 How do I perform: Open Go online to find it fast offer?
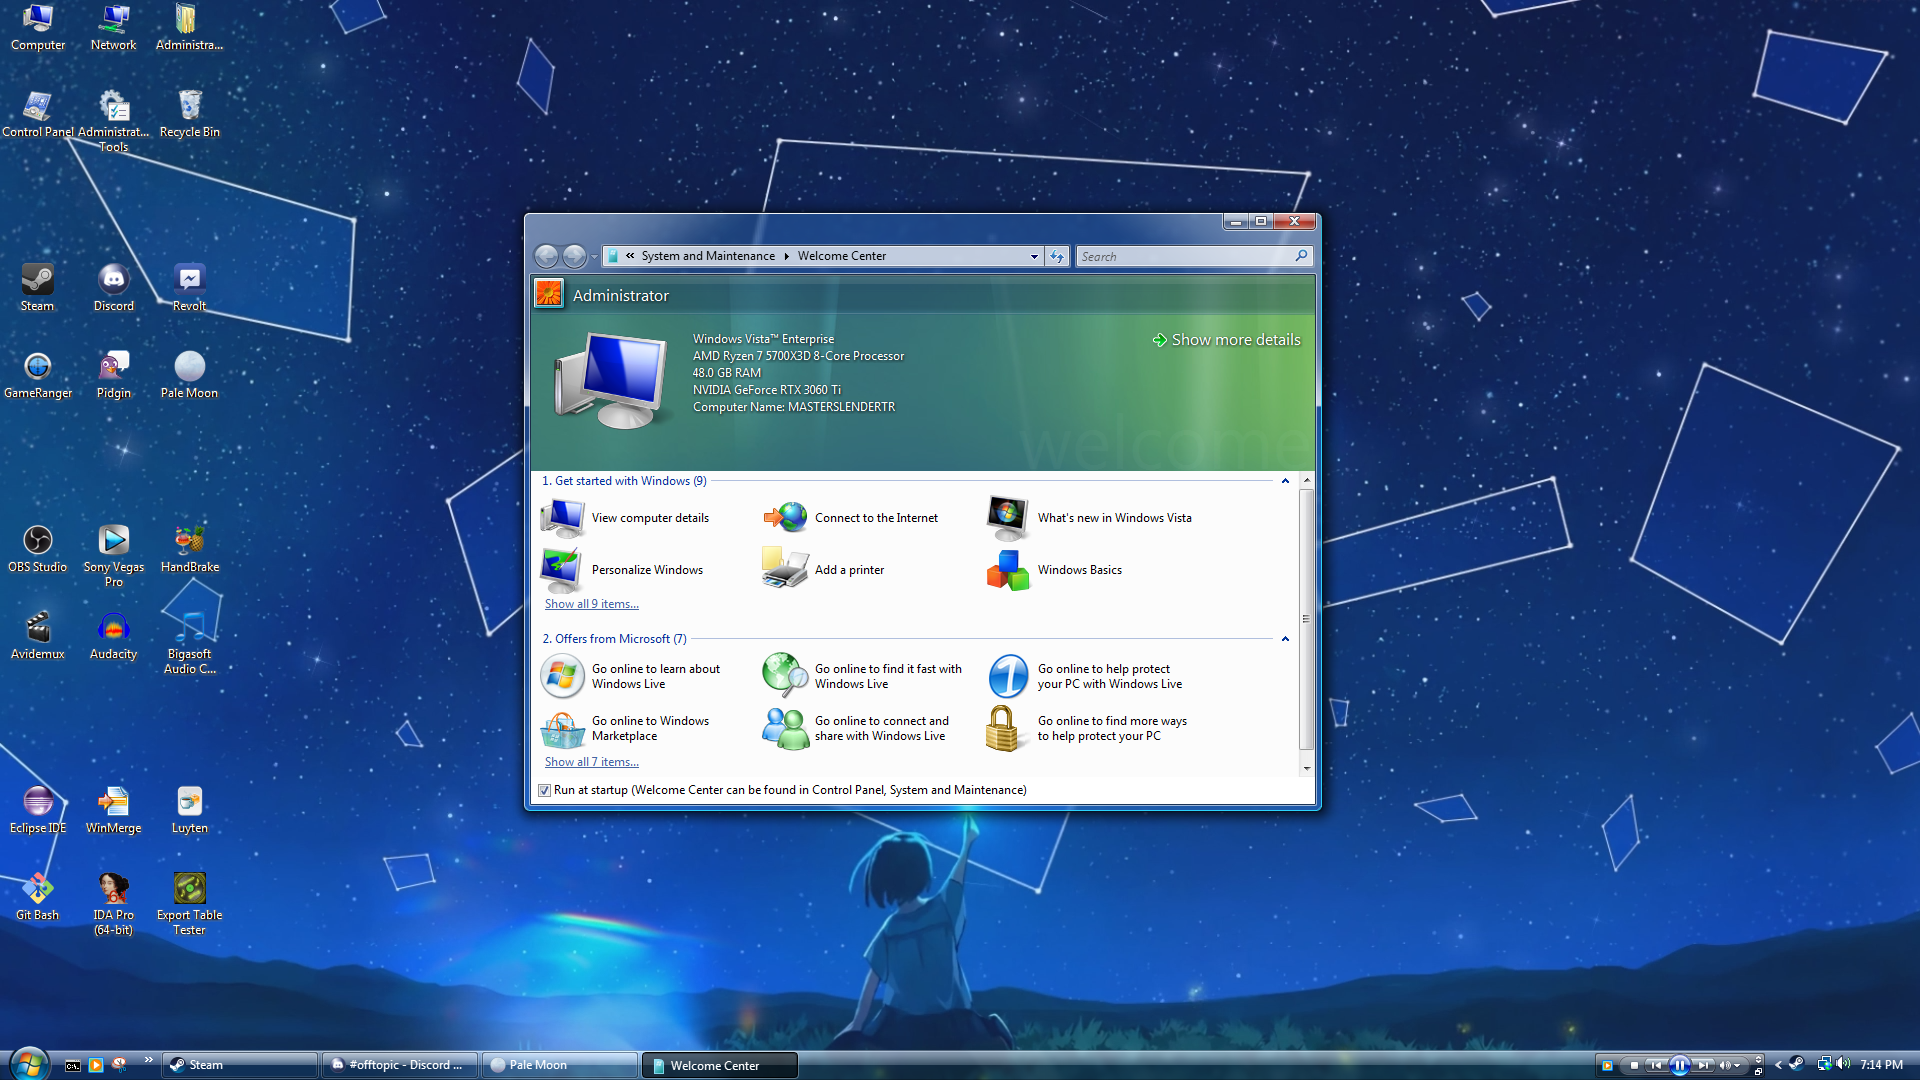tap(862, 677)
